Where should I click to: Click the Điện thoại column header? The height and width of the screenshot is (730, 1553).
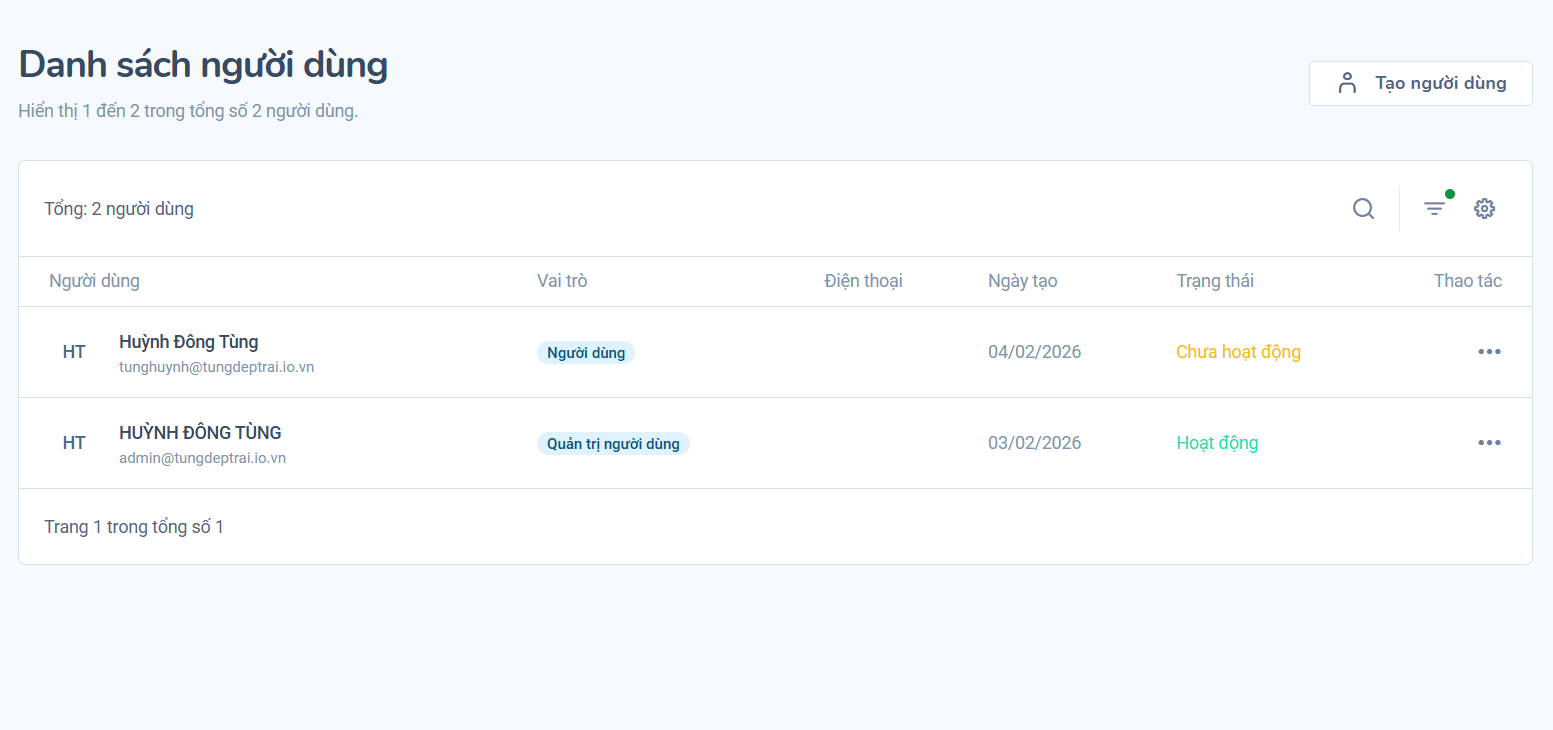coord(863,281)
